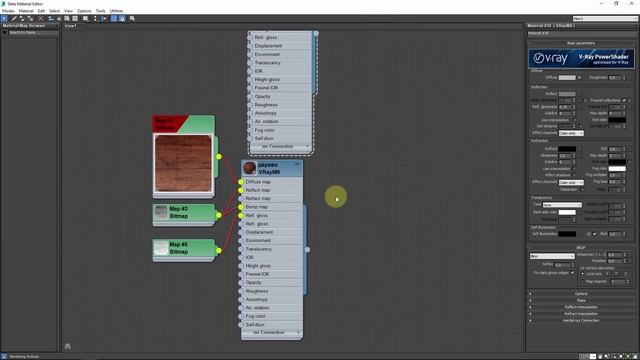The height and width of the screenshot is (360, 640).
Task: Click Map #3 Bitmap output socket
Action: point(219,215)
